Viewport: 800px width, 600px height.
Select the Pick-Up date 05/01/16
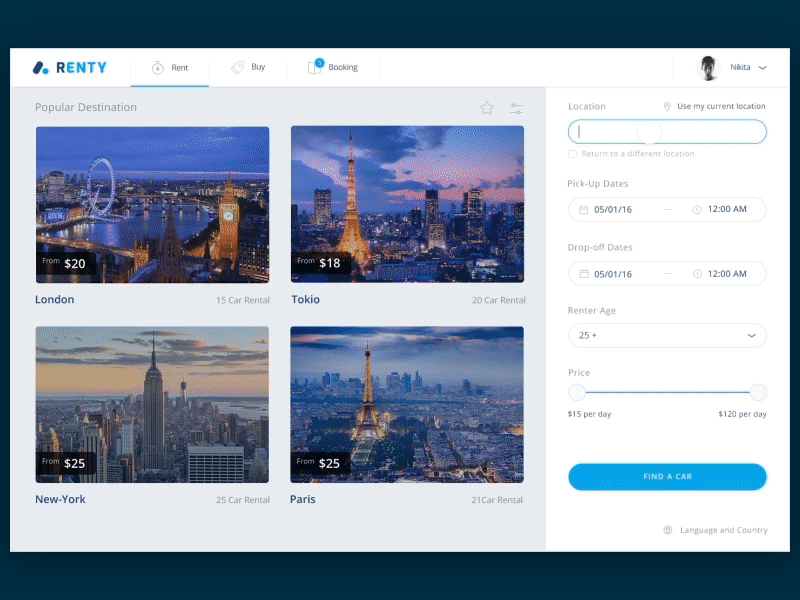[x=613, y=210]
